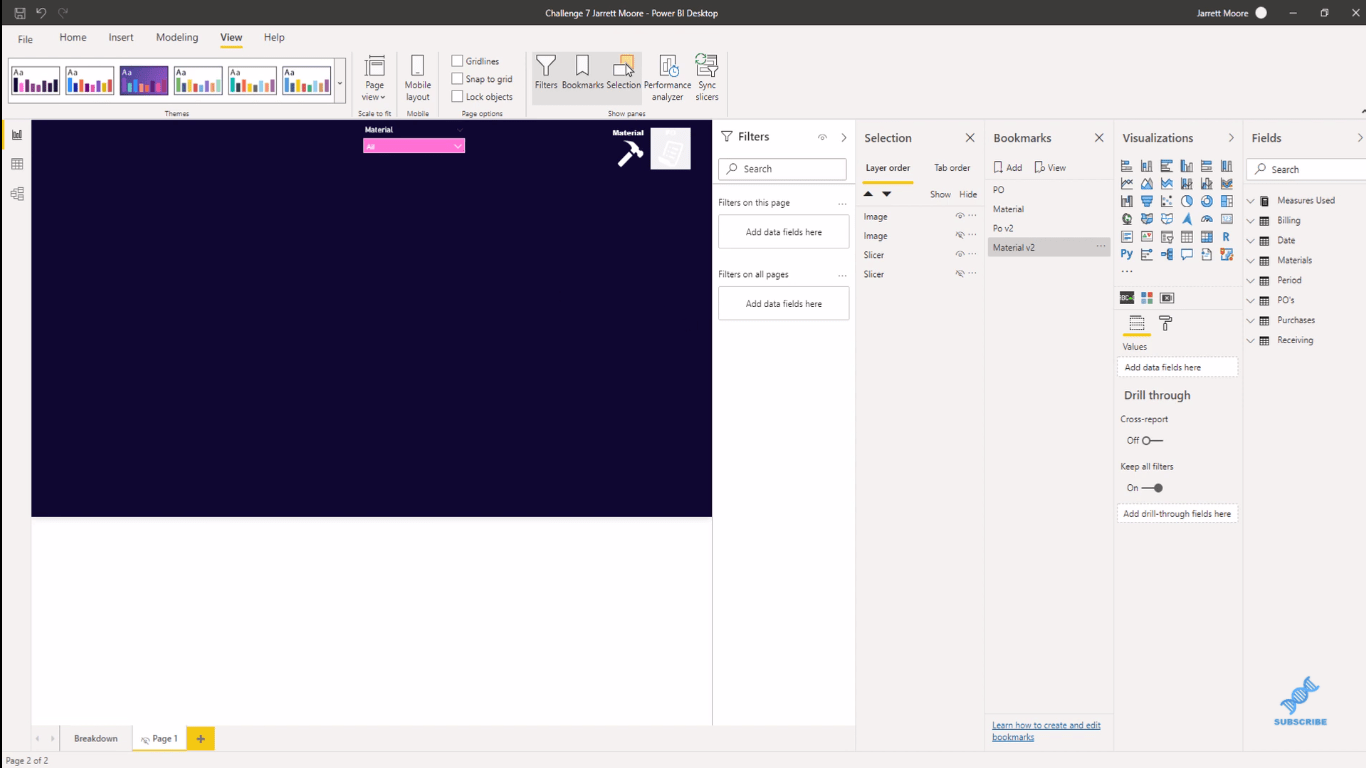Toggle Keep all filters switch
The image size is (1366, 768).
(1152, 488)
